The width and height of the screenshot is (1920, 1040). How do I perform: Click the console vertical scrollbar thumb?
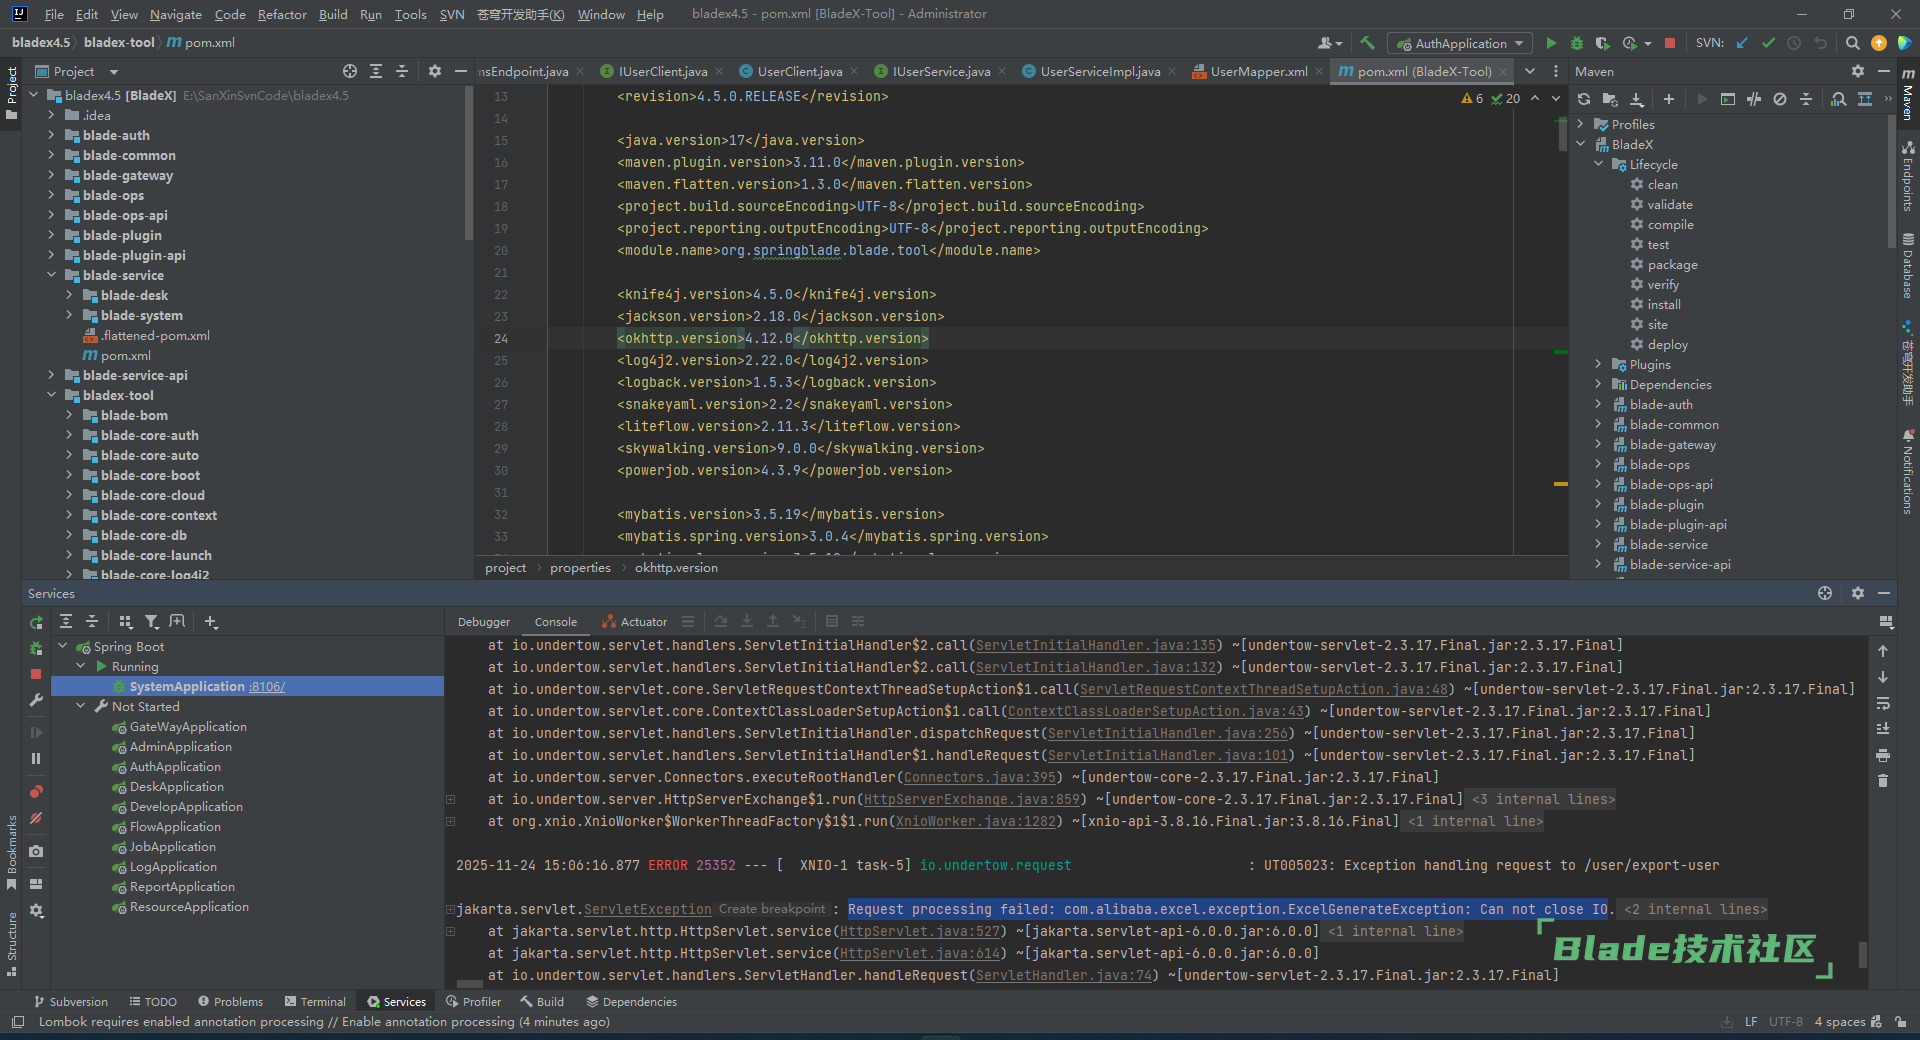tap(1862, 955)
